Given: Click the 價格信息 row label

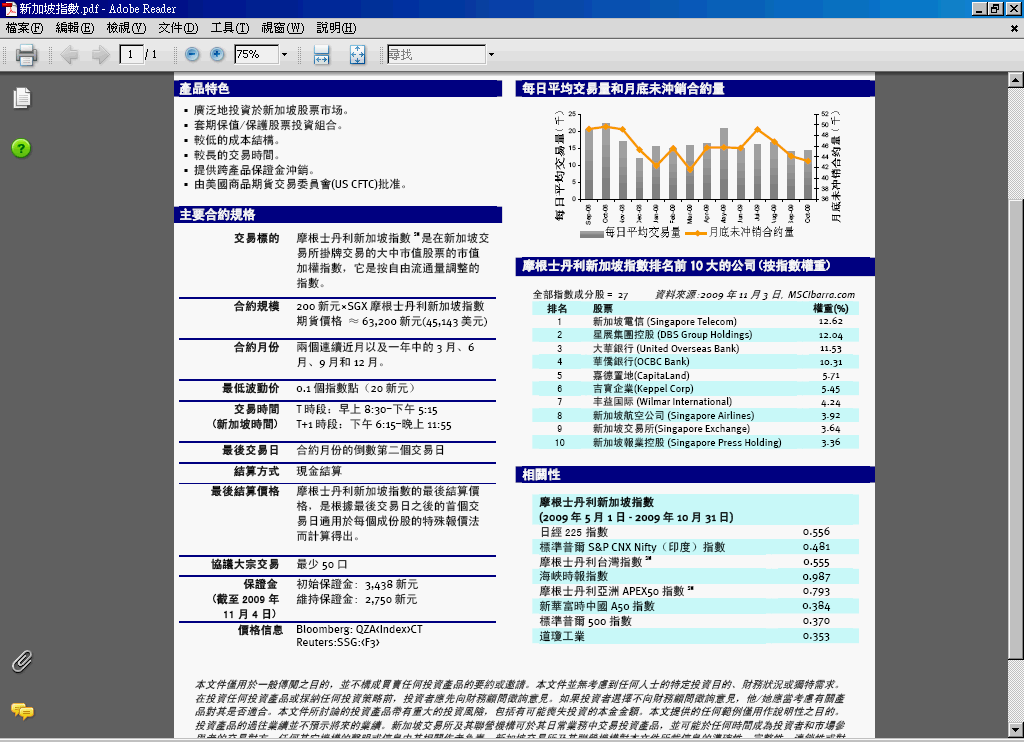Looking at the screenshot, I should pyautogui.click(x=261, y=630).
